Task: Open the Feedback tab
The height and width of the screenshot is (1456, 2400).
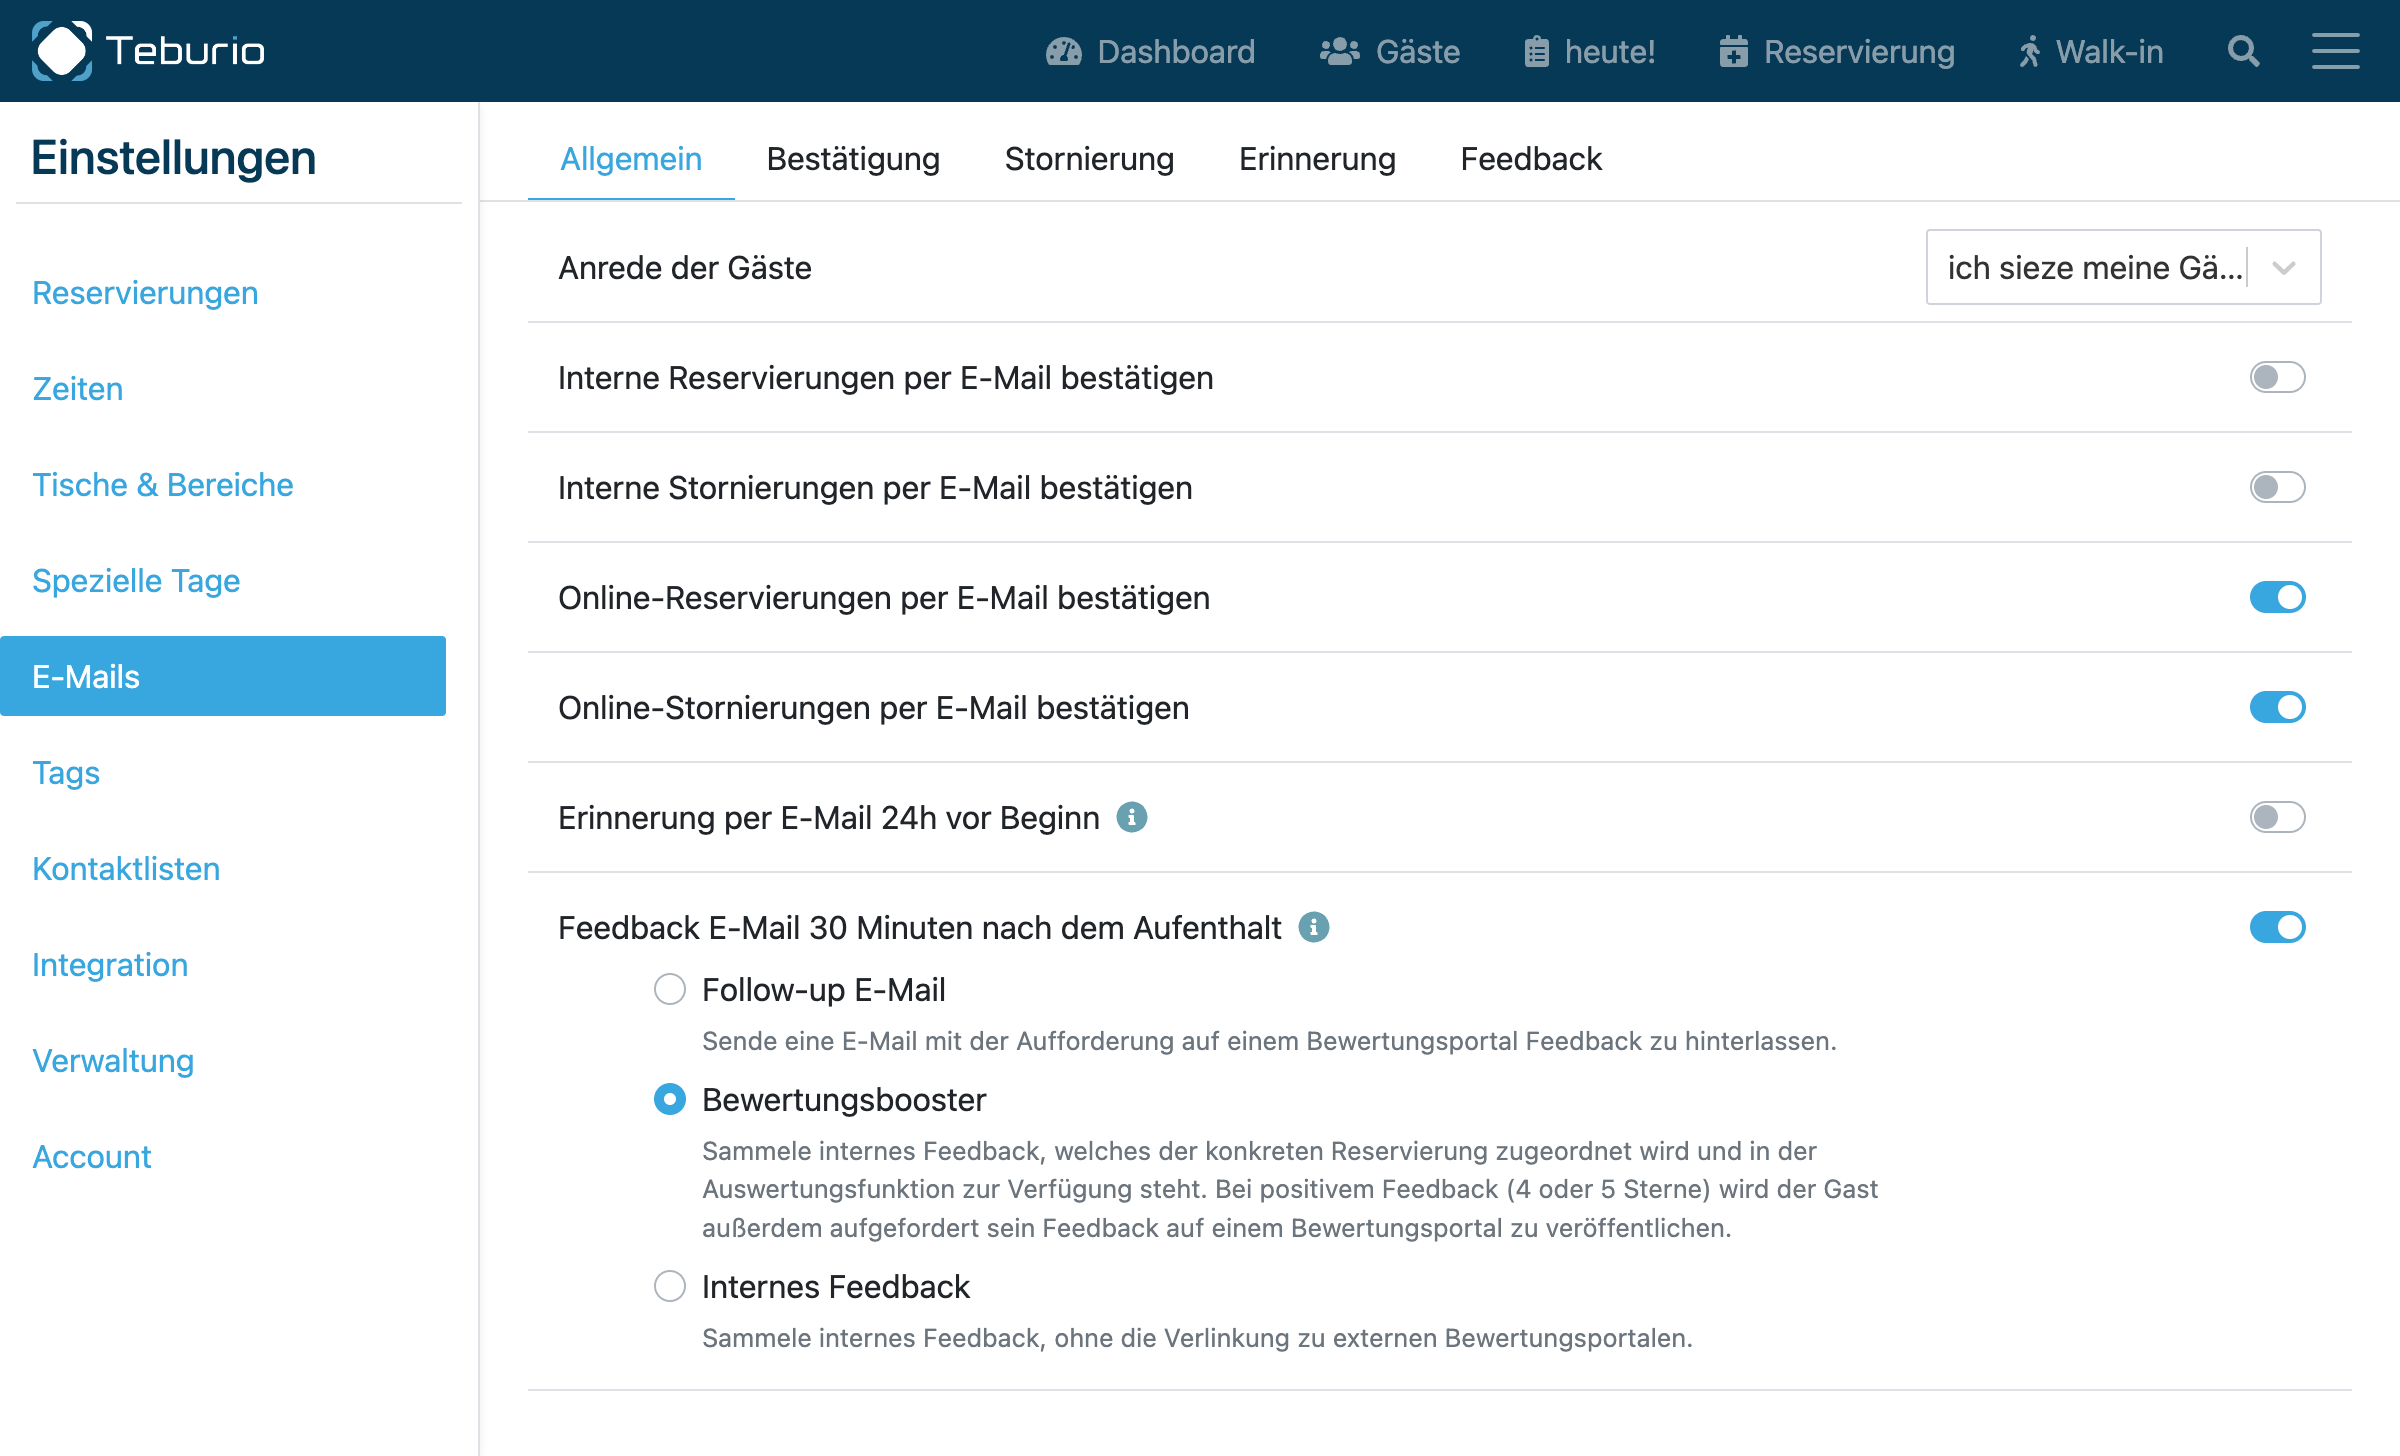Action: [1530, 159]
